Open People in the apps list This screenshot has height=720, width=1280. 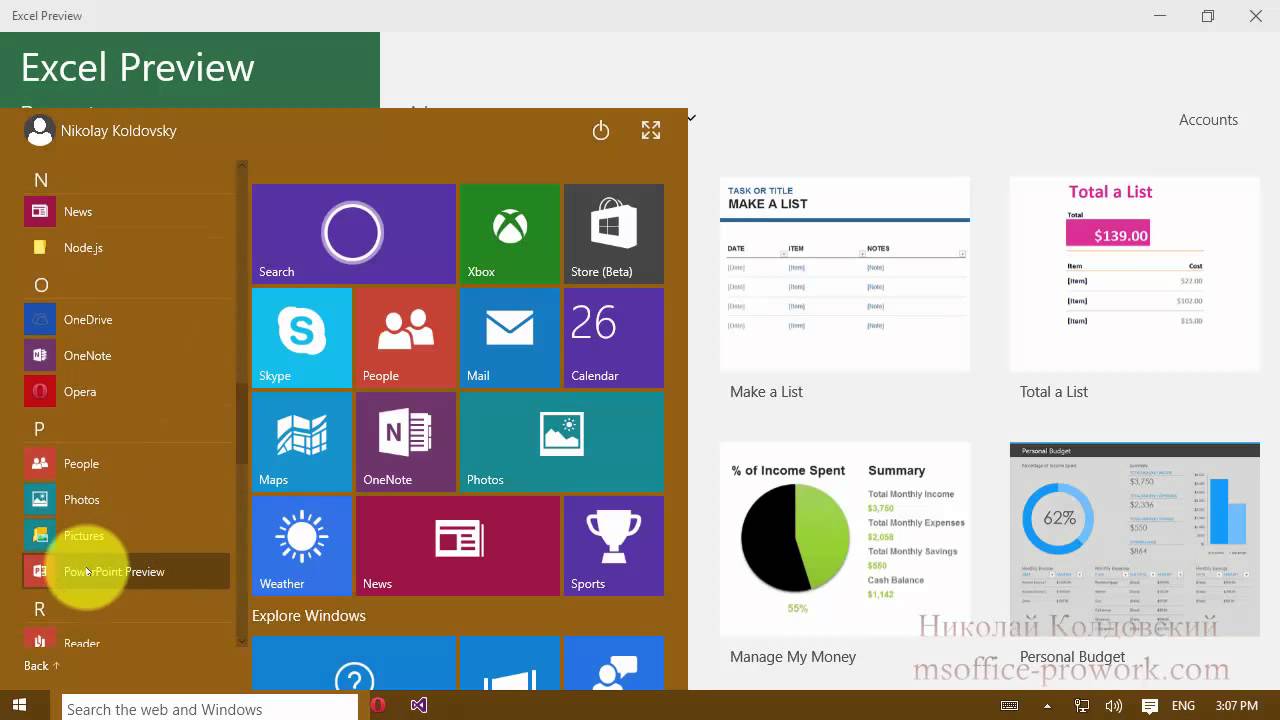click(x=127, y=464)
